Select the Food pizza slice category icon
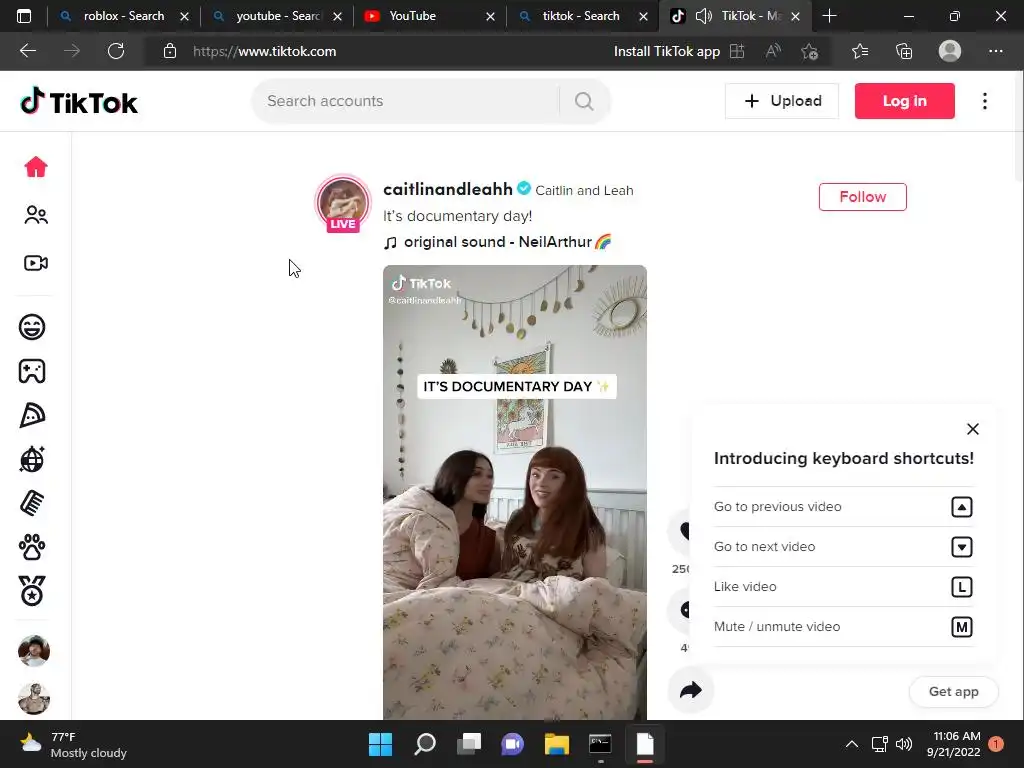The image size is (1024, 768). click(32, 415)
